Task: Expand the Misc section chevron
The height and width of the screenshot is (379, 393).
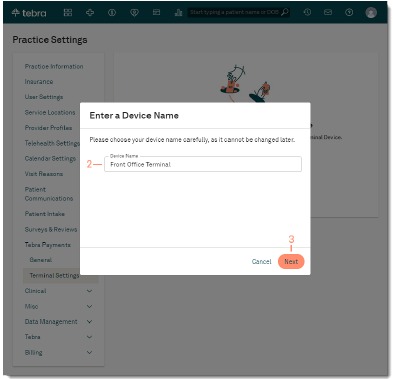Action: point(89,306)
